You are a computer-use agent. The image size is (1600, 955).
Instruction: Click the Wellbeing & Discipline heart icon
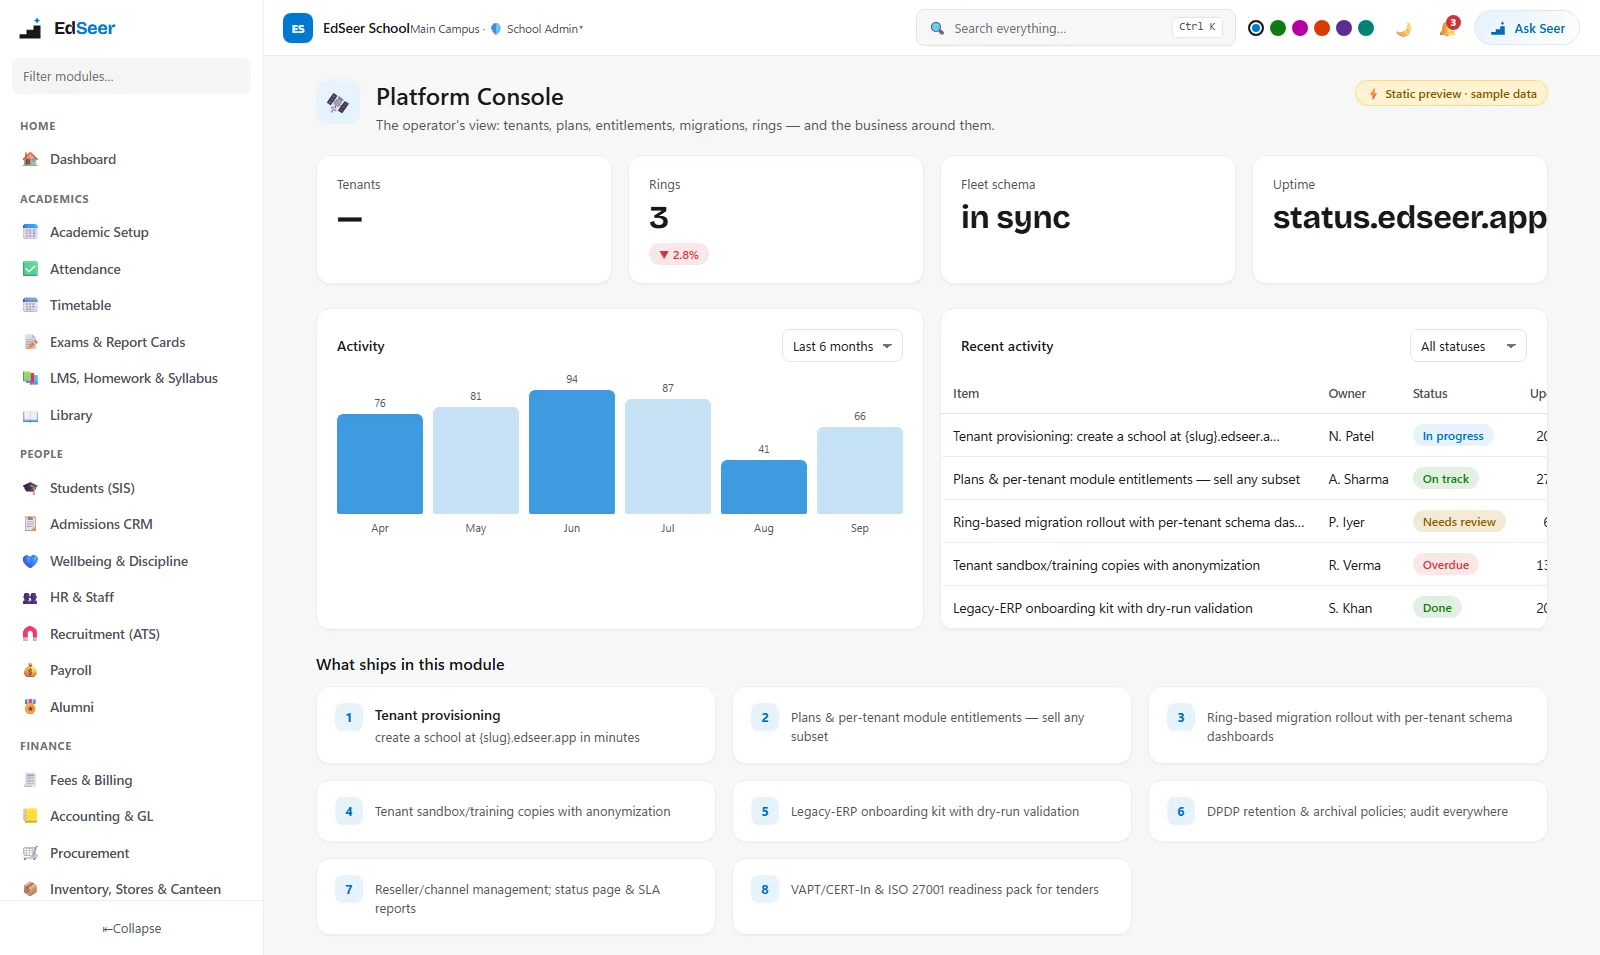tap(30, 561)
